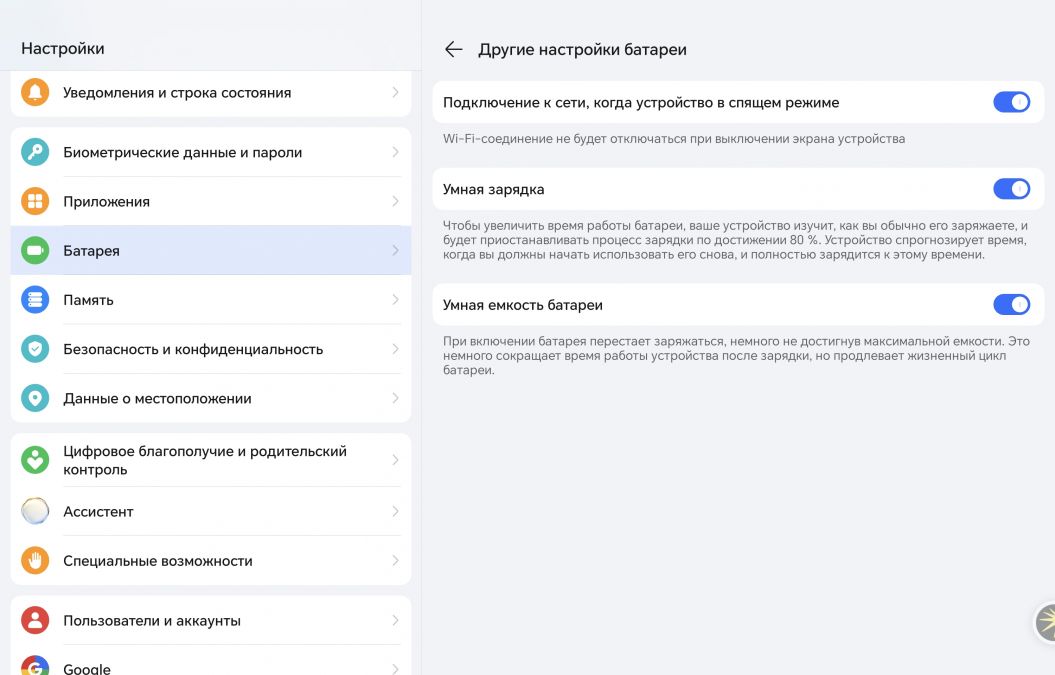Click chevron next to Данные о местоположении
1055x675 pixels.
(x=396, y=398)
